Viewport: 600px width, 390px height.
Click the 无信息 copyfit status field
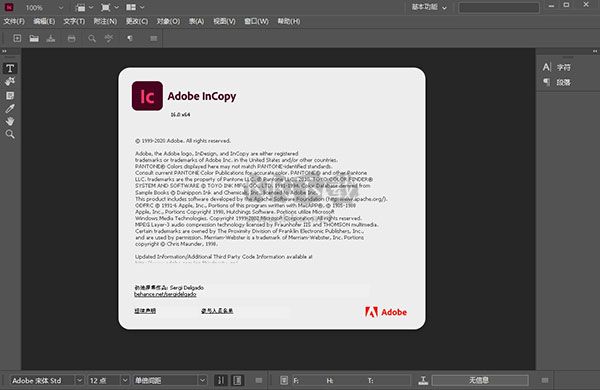click(x=480, y=380)
